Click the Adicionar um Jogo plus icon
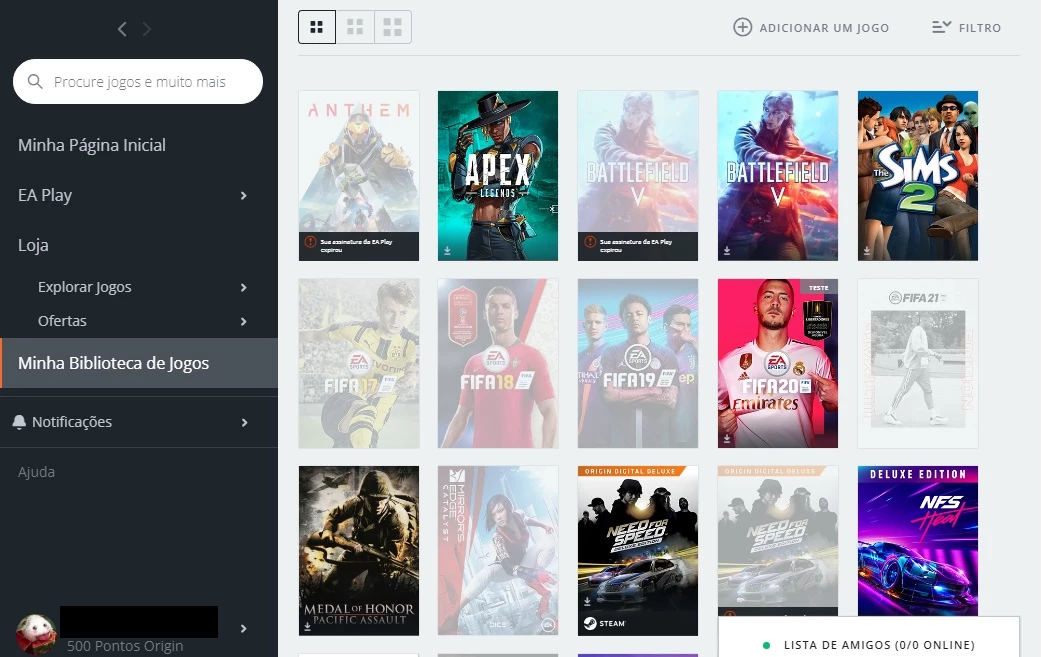This screenshot has height=657, width=1041. coord(742,27)
